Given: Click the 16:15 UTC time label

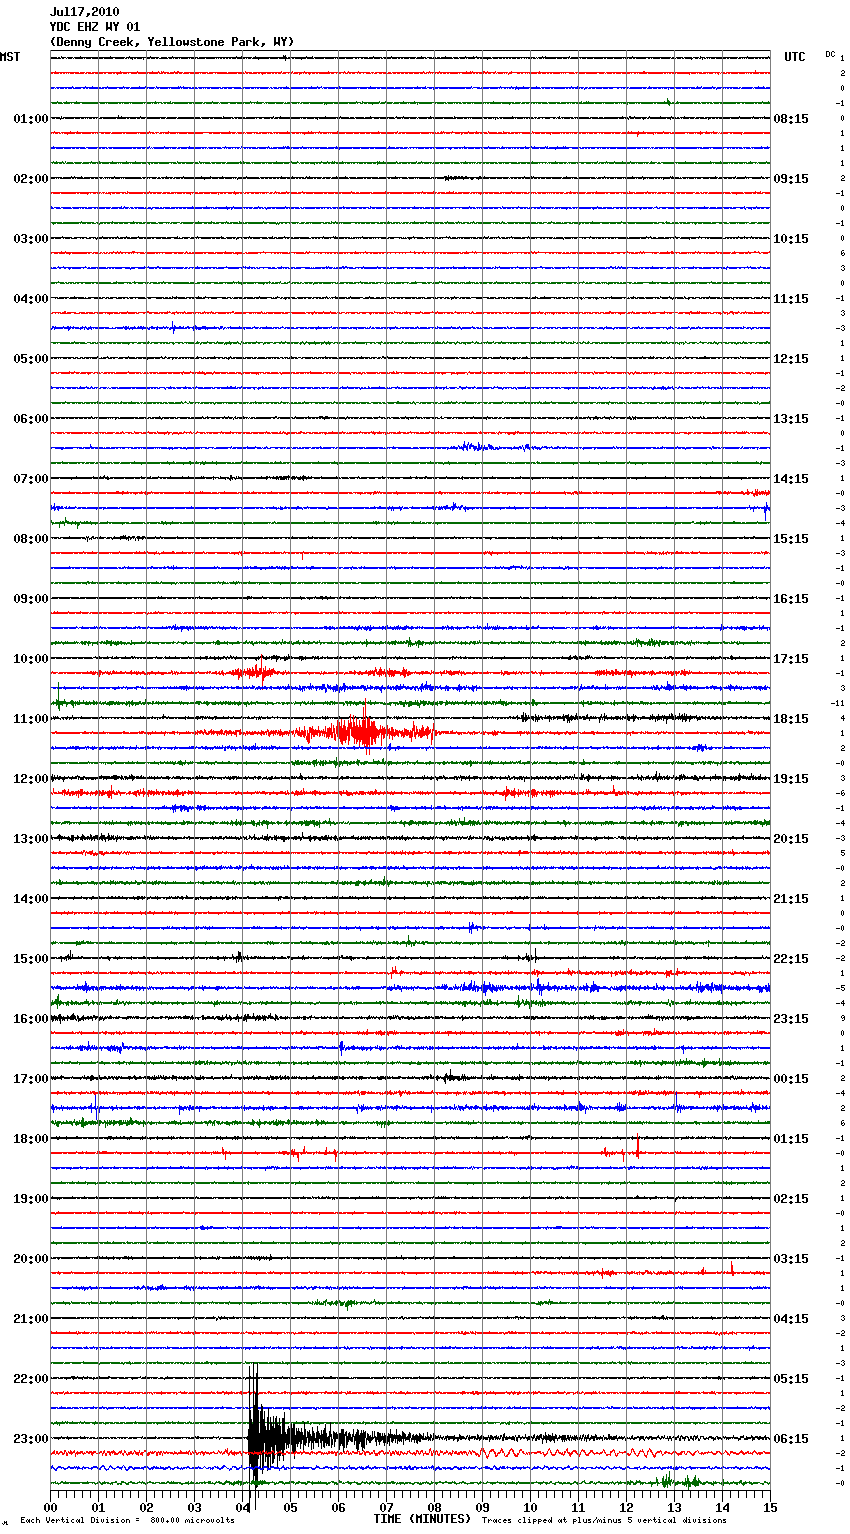Looking at the screenshot, I should click(x=791, y=599).
